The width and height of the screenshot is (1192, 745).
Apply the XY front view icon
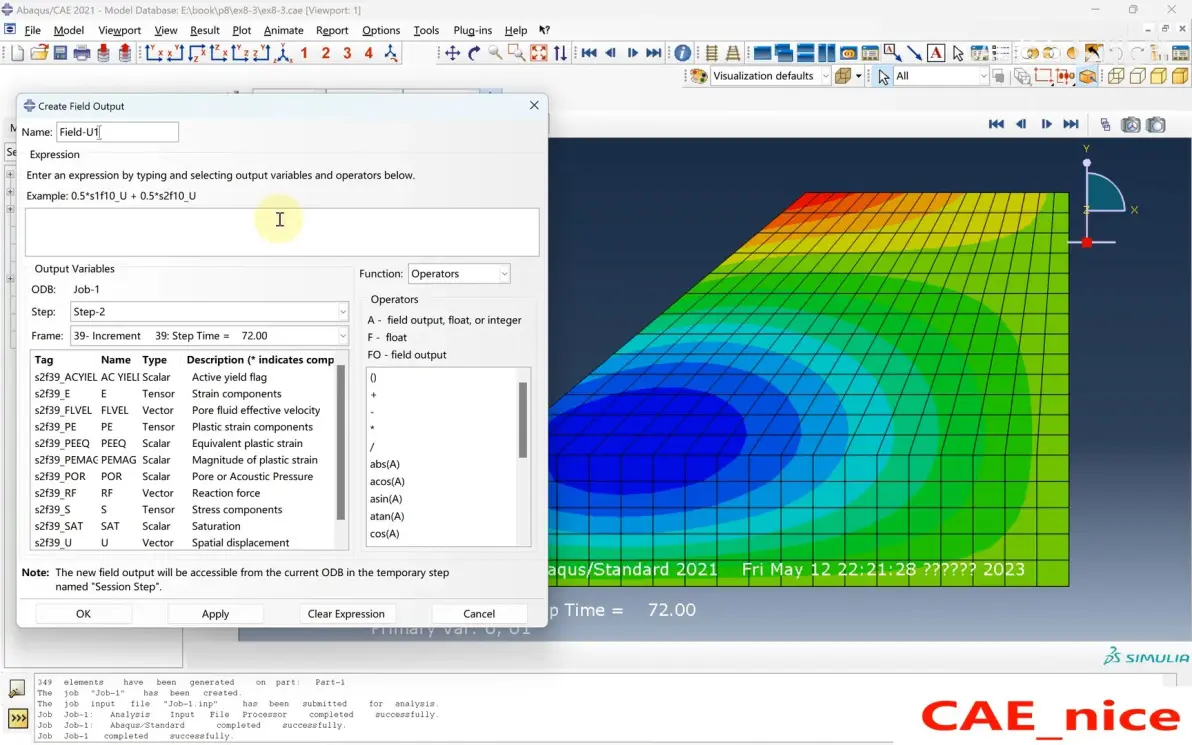(154, 53)
